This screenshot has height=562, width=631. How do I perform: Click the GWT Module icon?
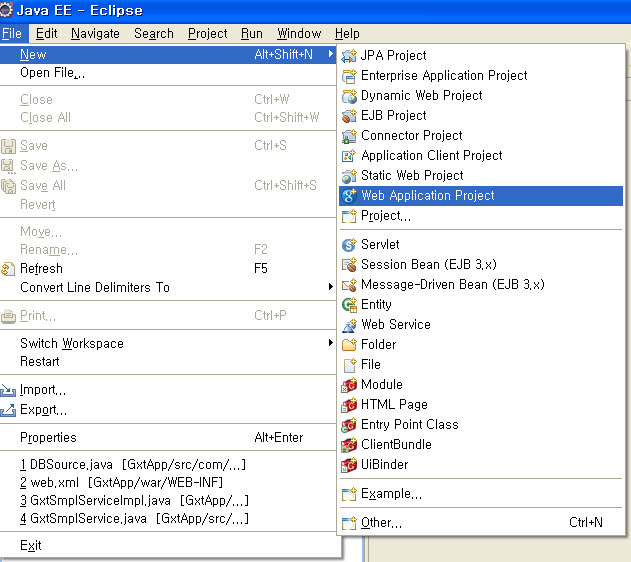[349, 385]
